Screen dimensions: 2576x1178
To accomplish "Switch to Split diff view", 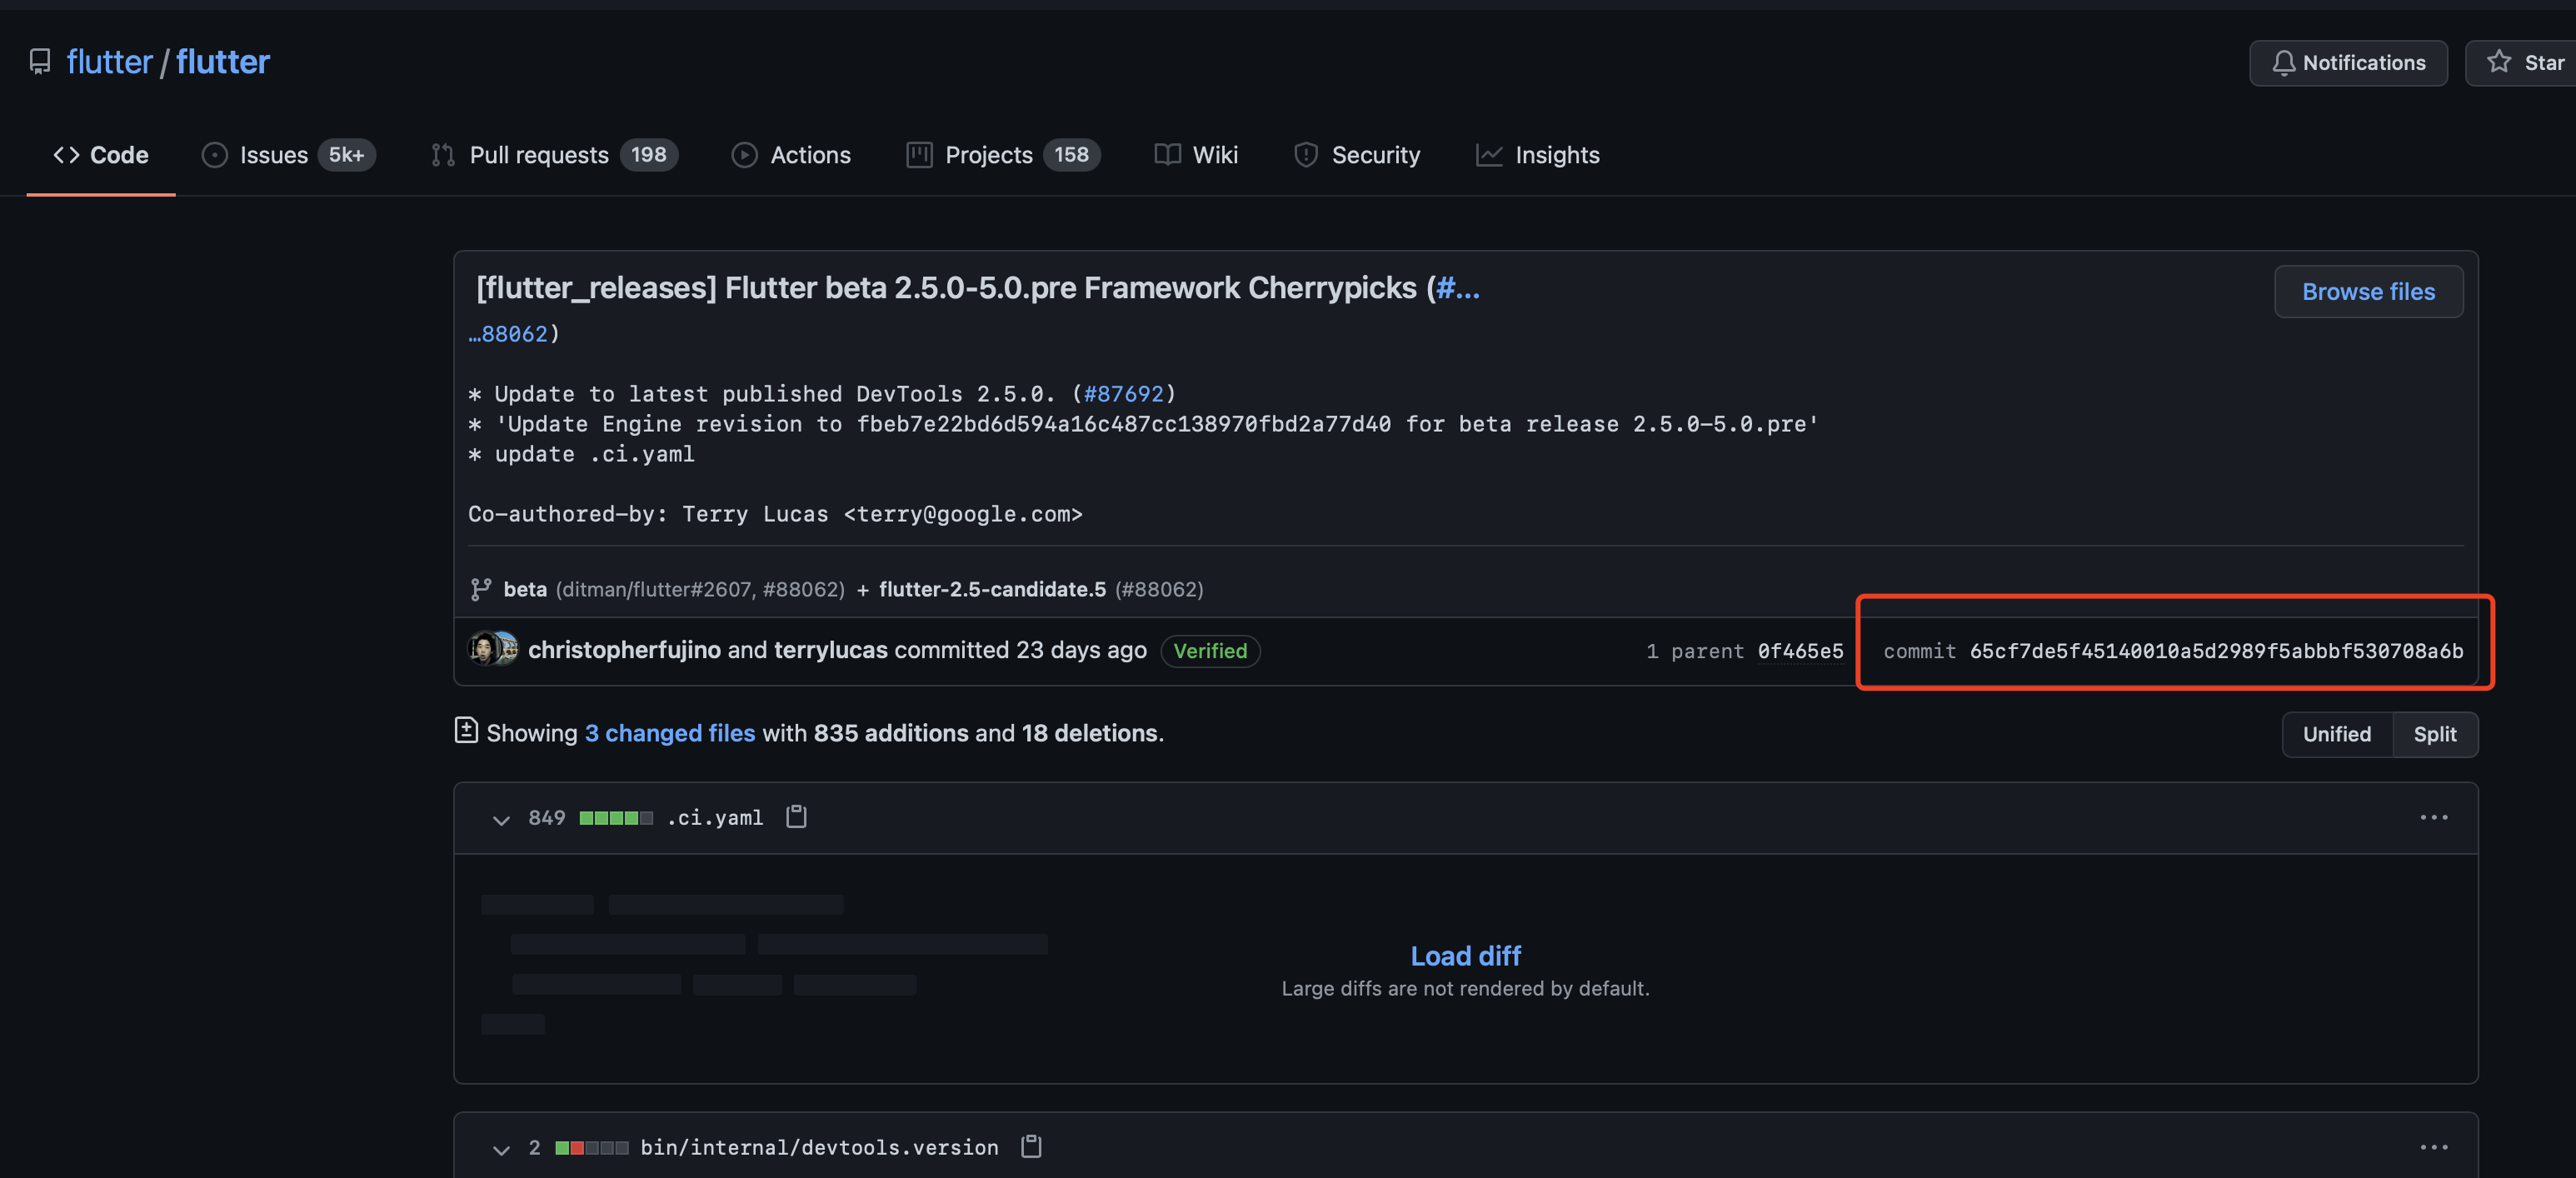I will [x=2435, y=734].
